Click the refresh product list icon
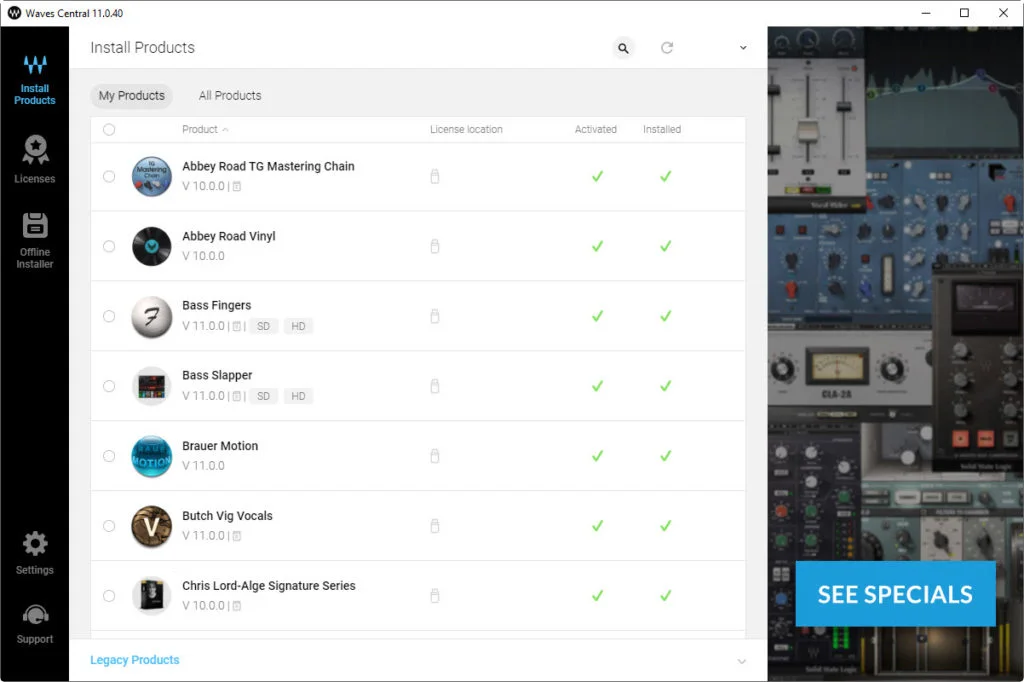The height and width of the screenshot is (682, 1024). point(667,48)
